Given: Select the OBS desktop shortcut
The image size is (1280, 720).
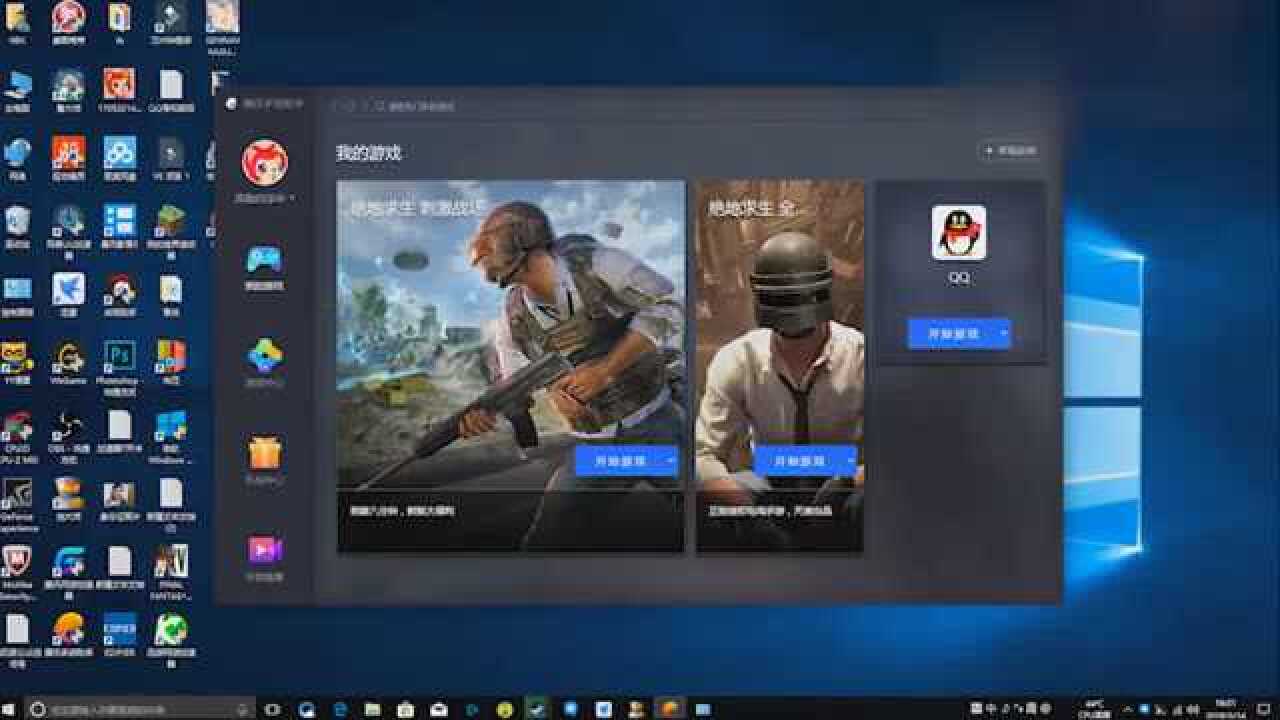Looking at the screenshot, I should [x=68, y=436].
